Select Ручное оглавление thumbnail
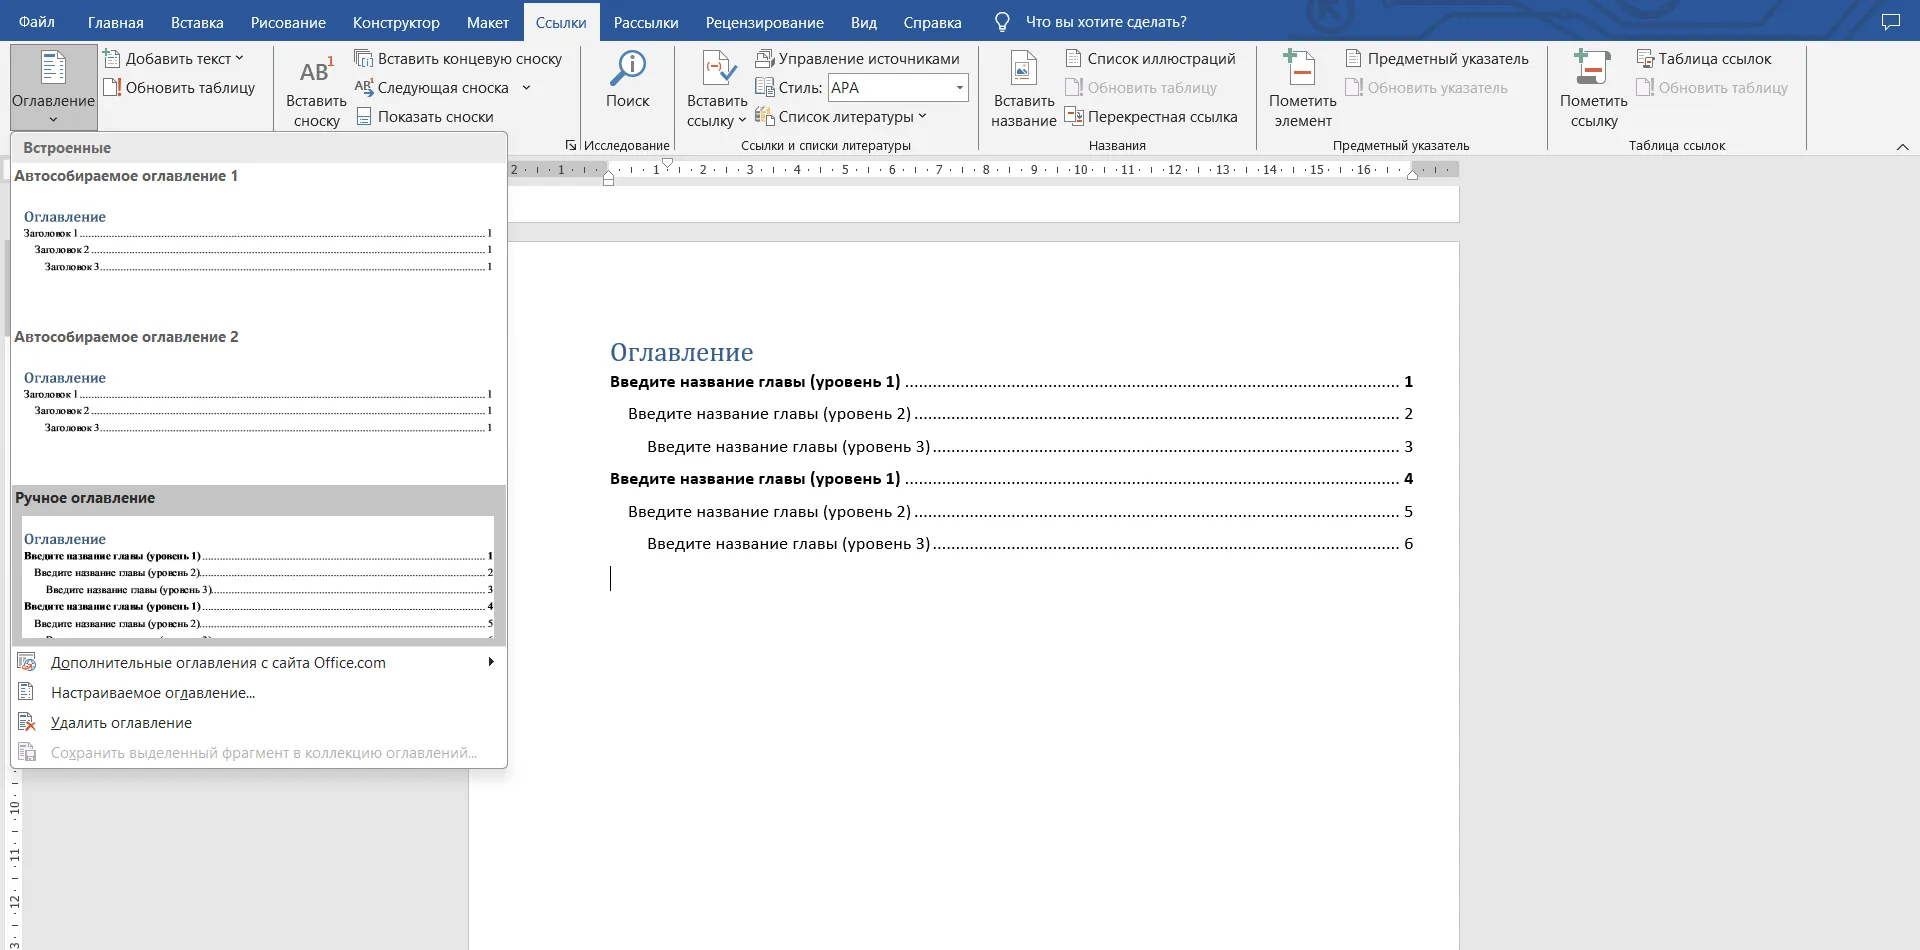Image resolution: width=1920 pixels, height=950 pixels. (x=259, y=567)
